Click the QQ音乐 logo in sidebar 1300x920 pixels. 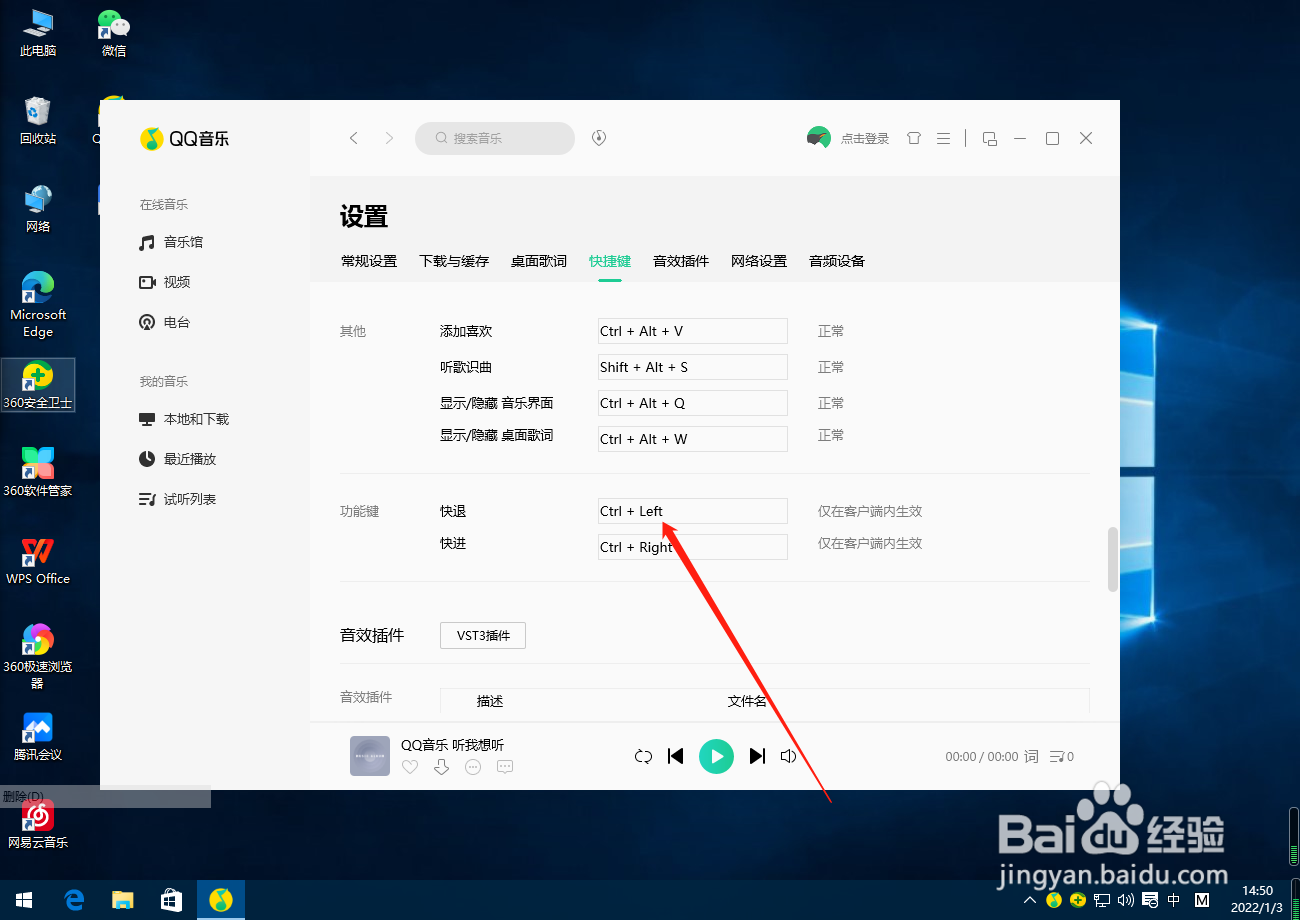[185, 139]
